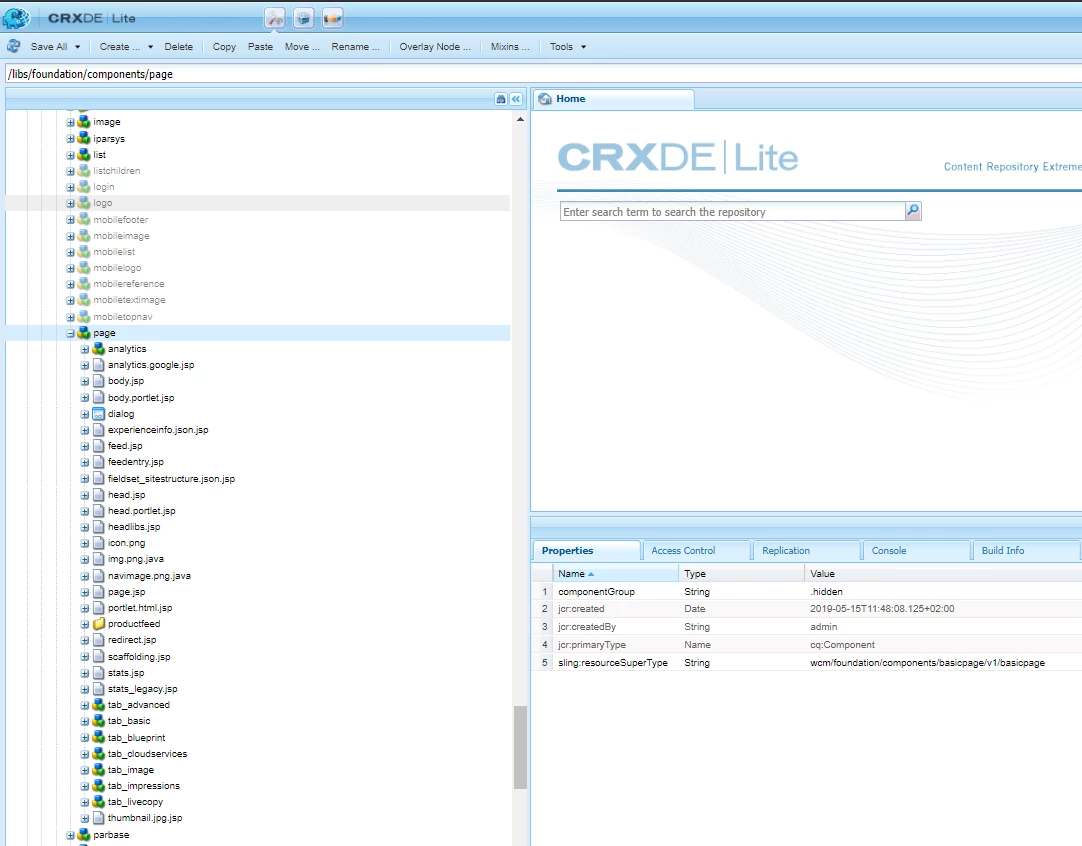Click the refresh icon beside Save All
The width and height of the screenshot is (1082, 846).
(13, 46)
